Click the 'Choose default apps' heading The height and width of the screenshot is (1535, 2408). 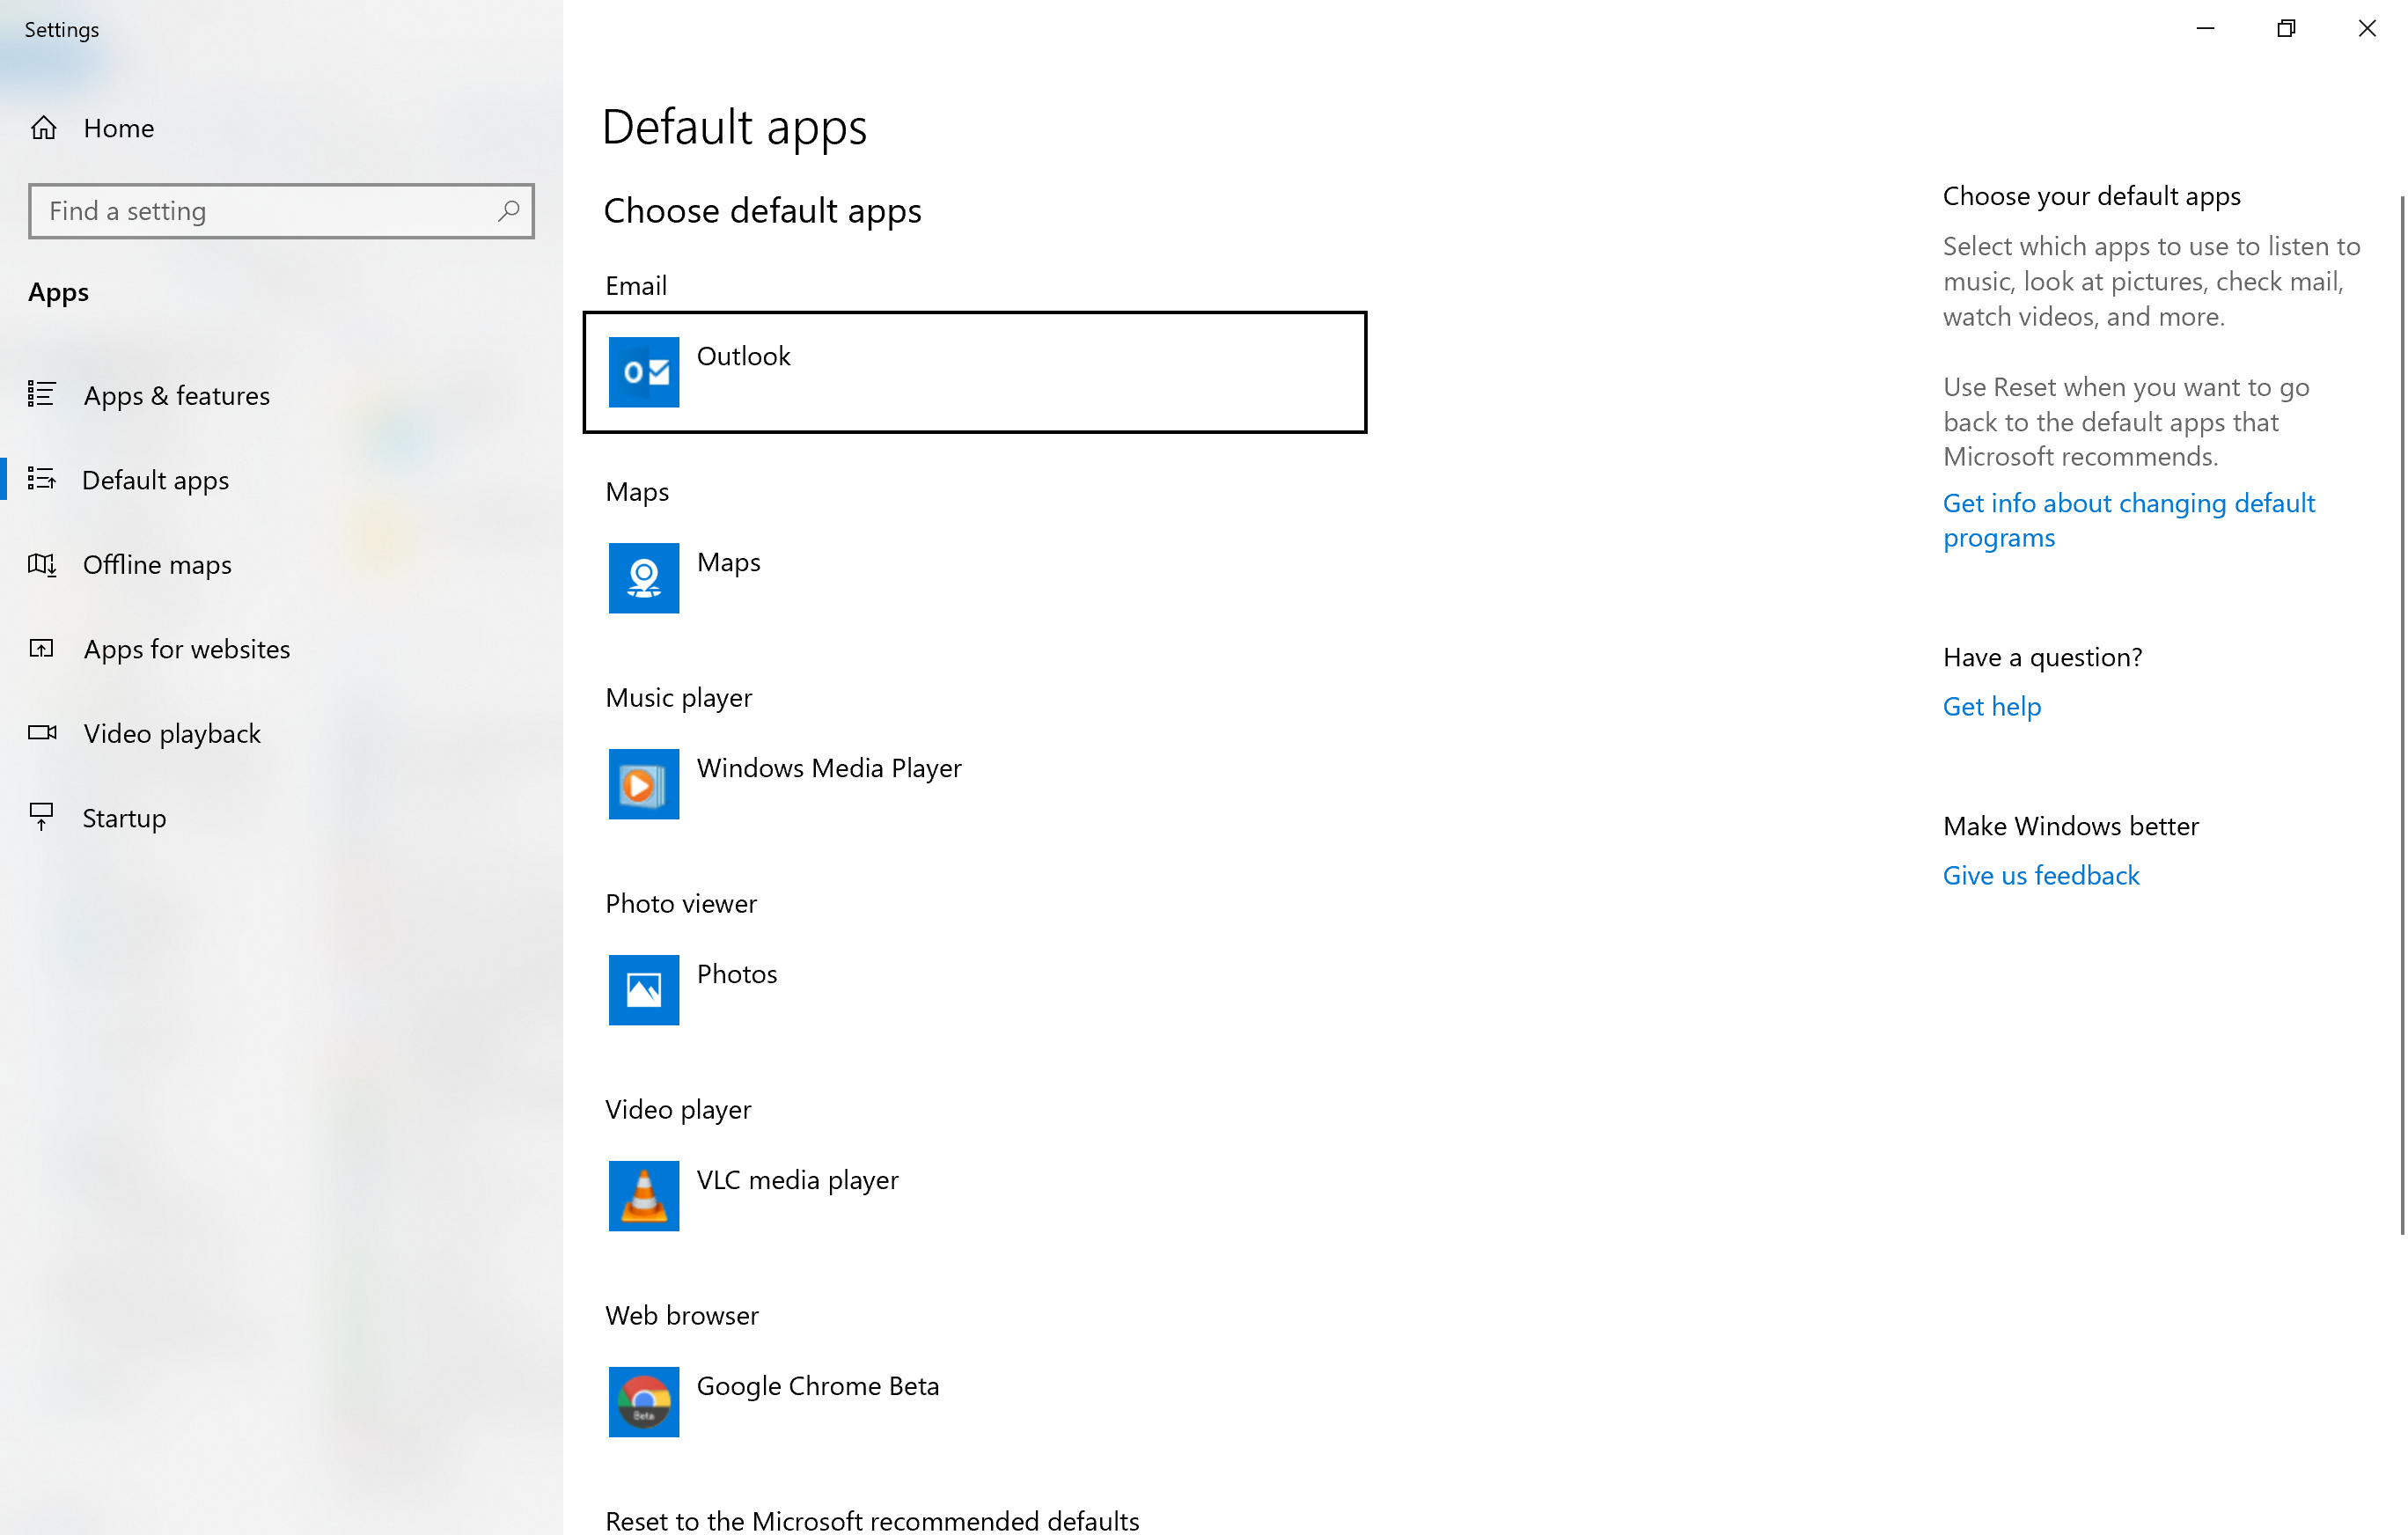pyautogui.click(x=762, y=211)
